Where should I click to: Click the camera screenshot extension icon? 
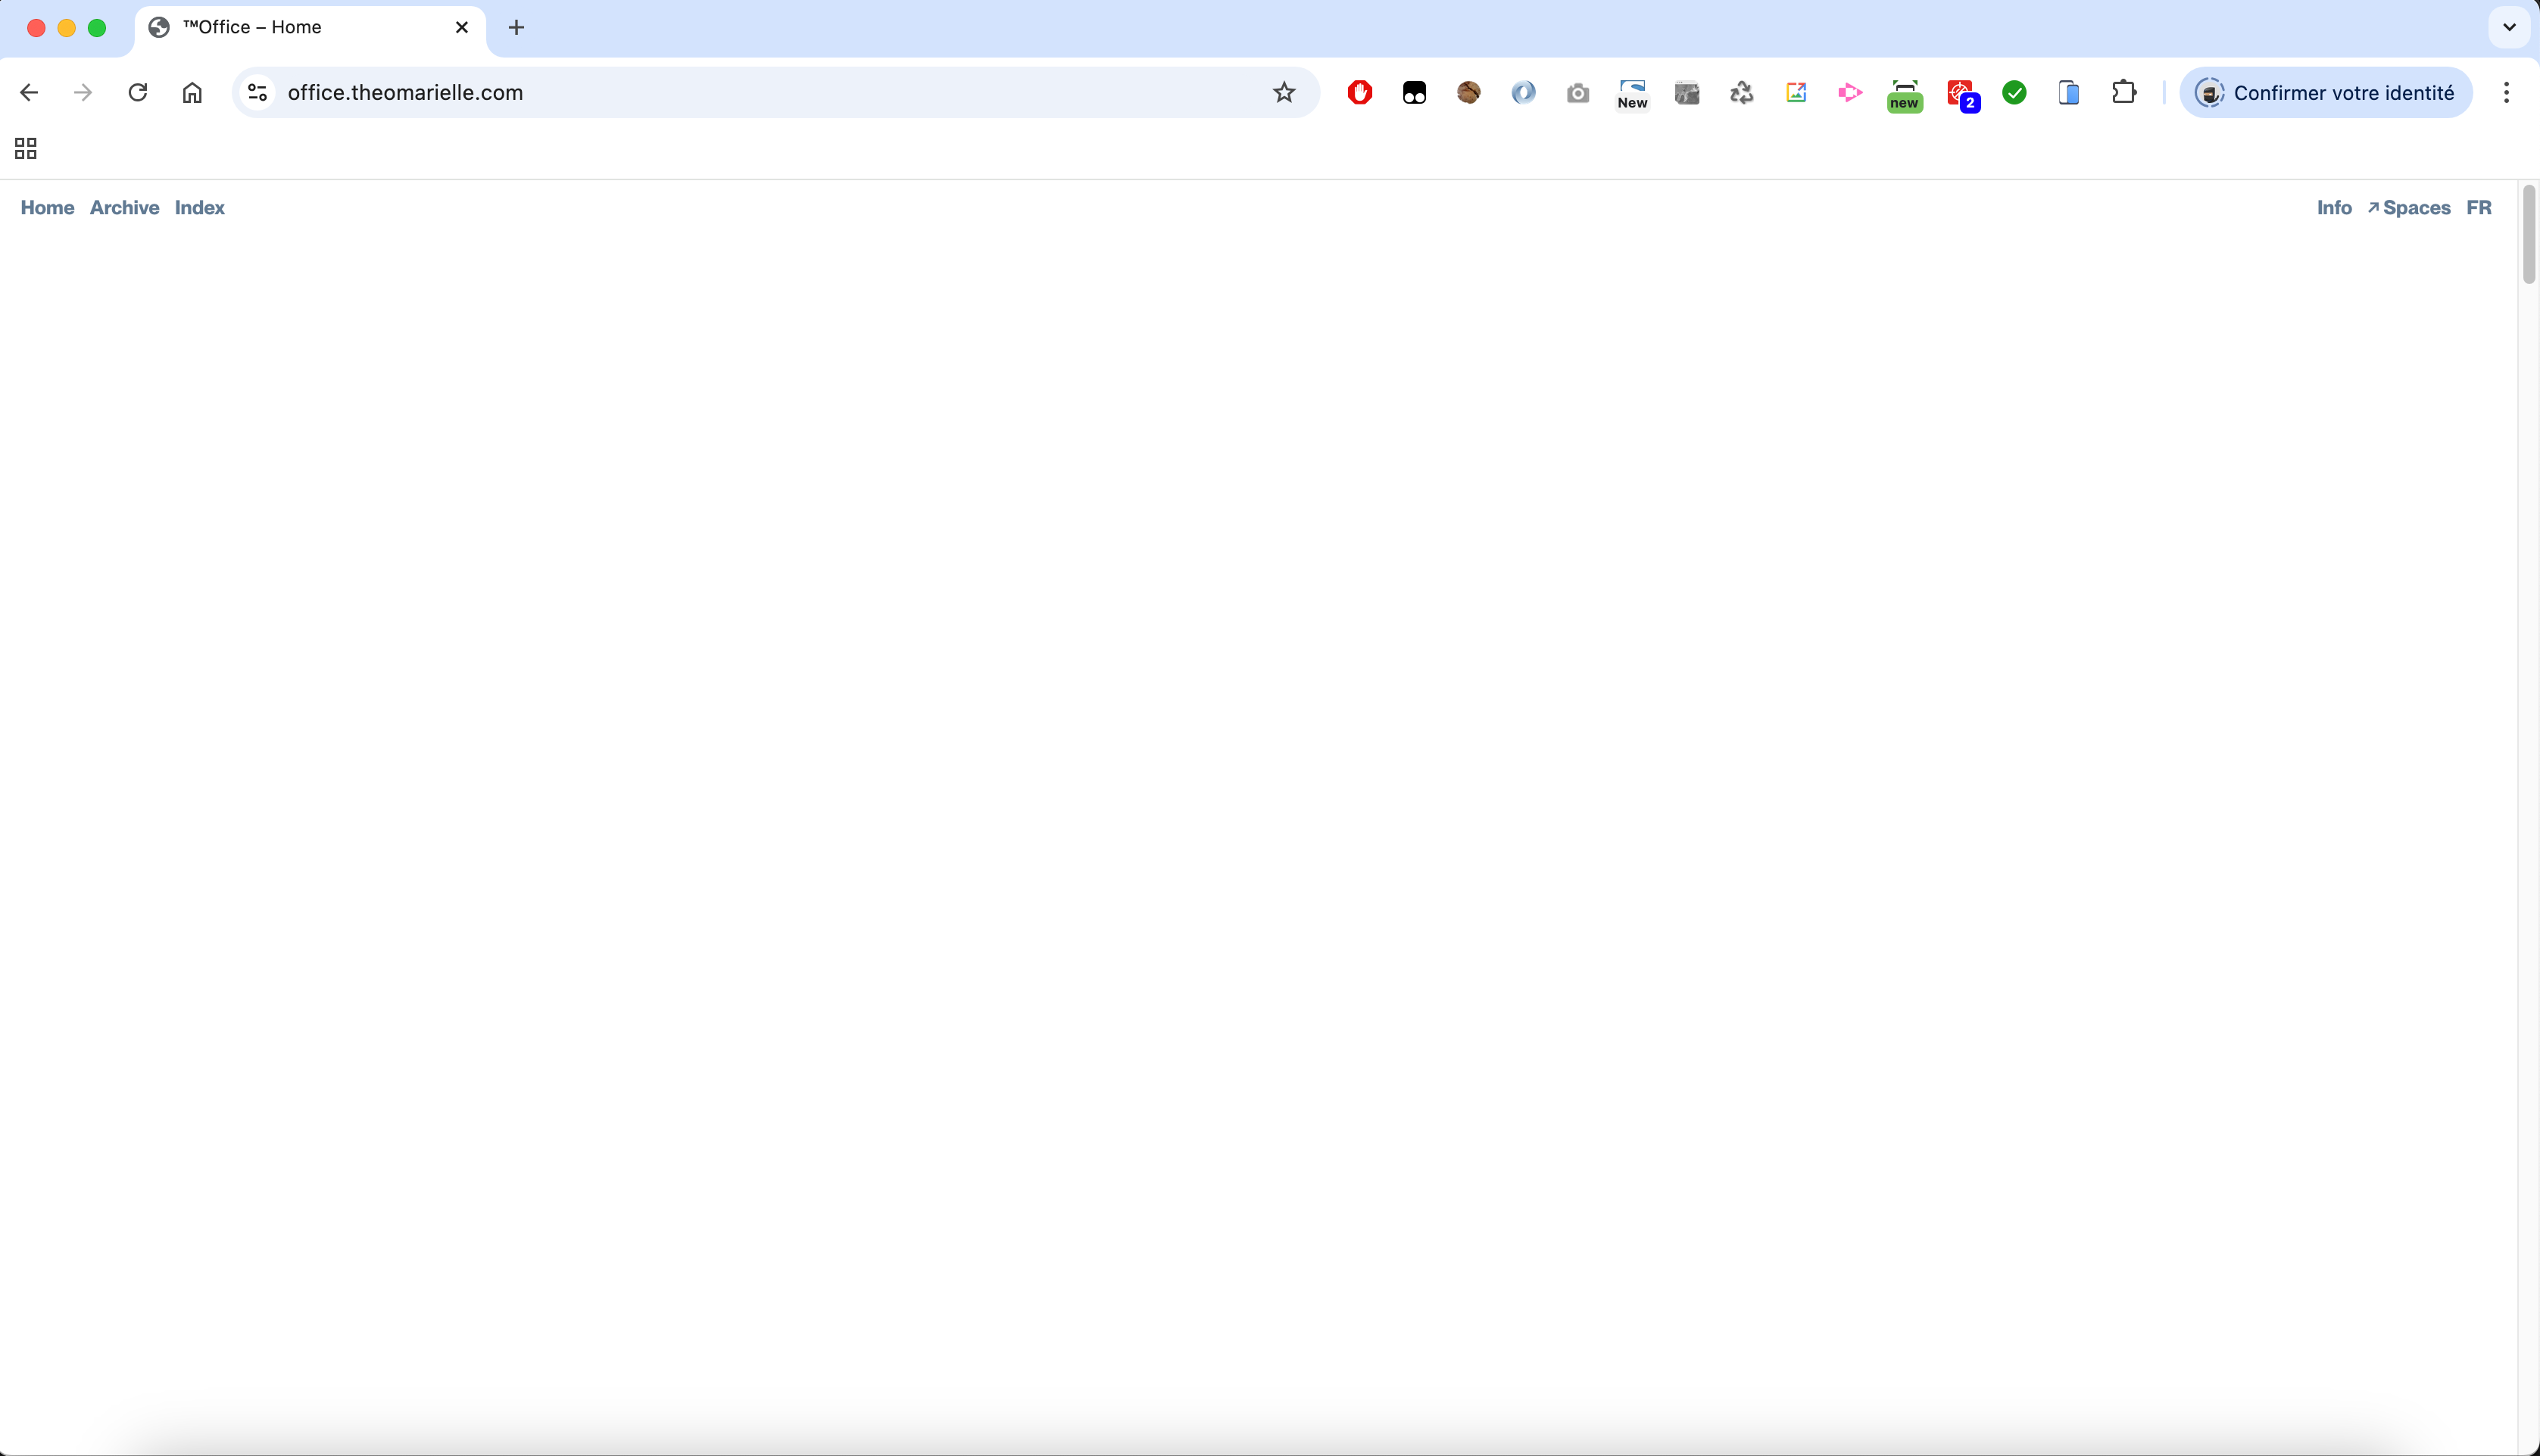[1577, 93]
